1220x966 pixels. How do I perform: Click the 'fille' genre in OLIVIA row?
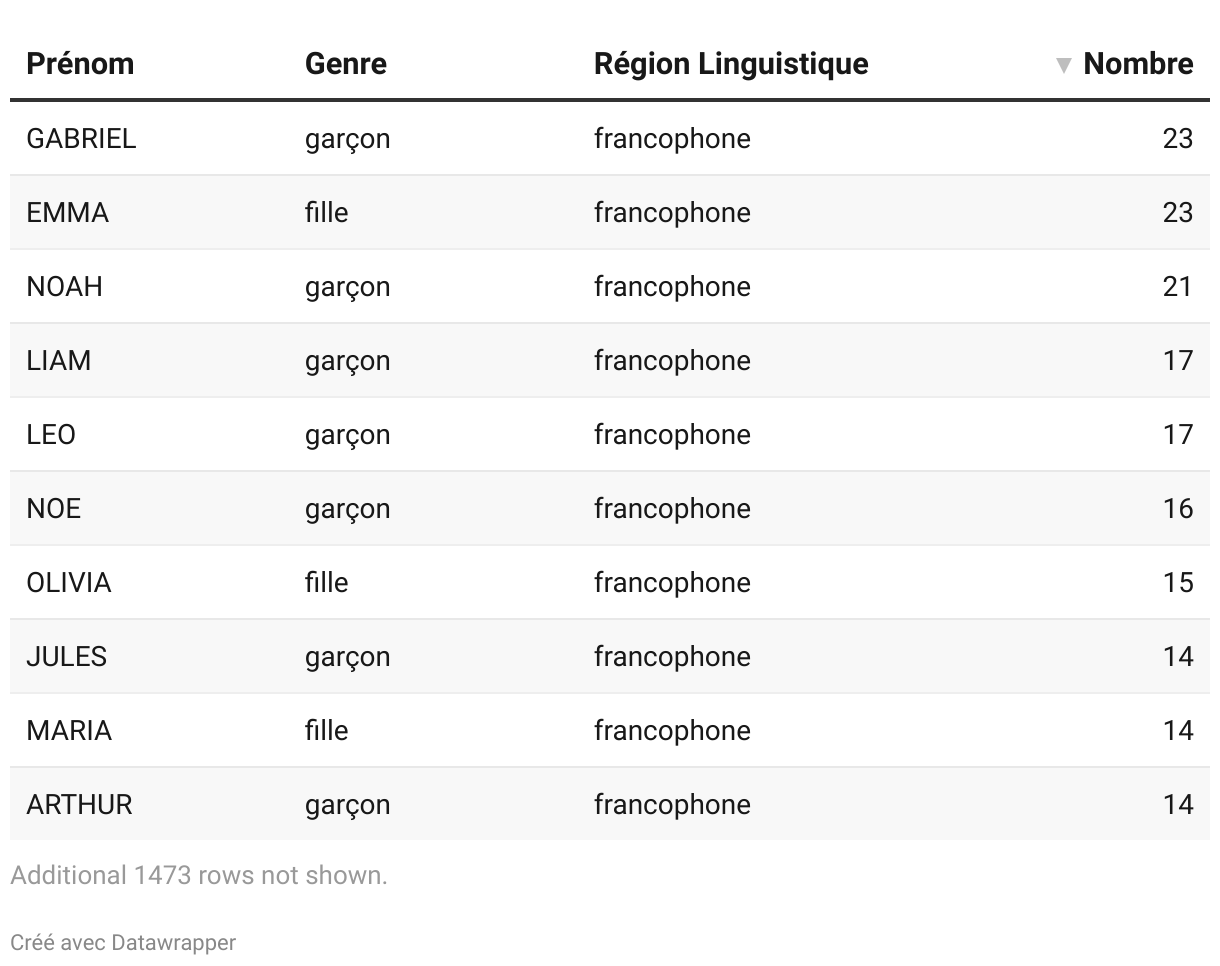[x=327, y=582]
